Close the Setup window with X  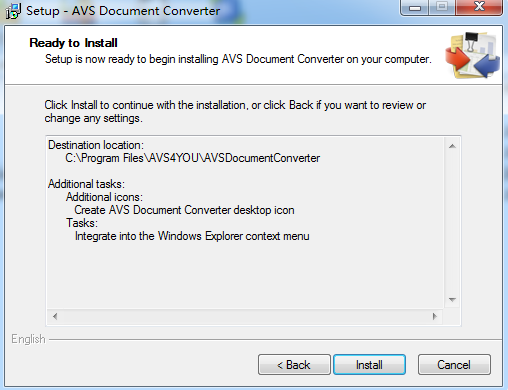point(479,7)
